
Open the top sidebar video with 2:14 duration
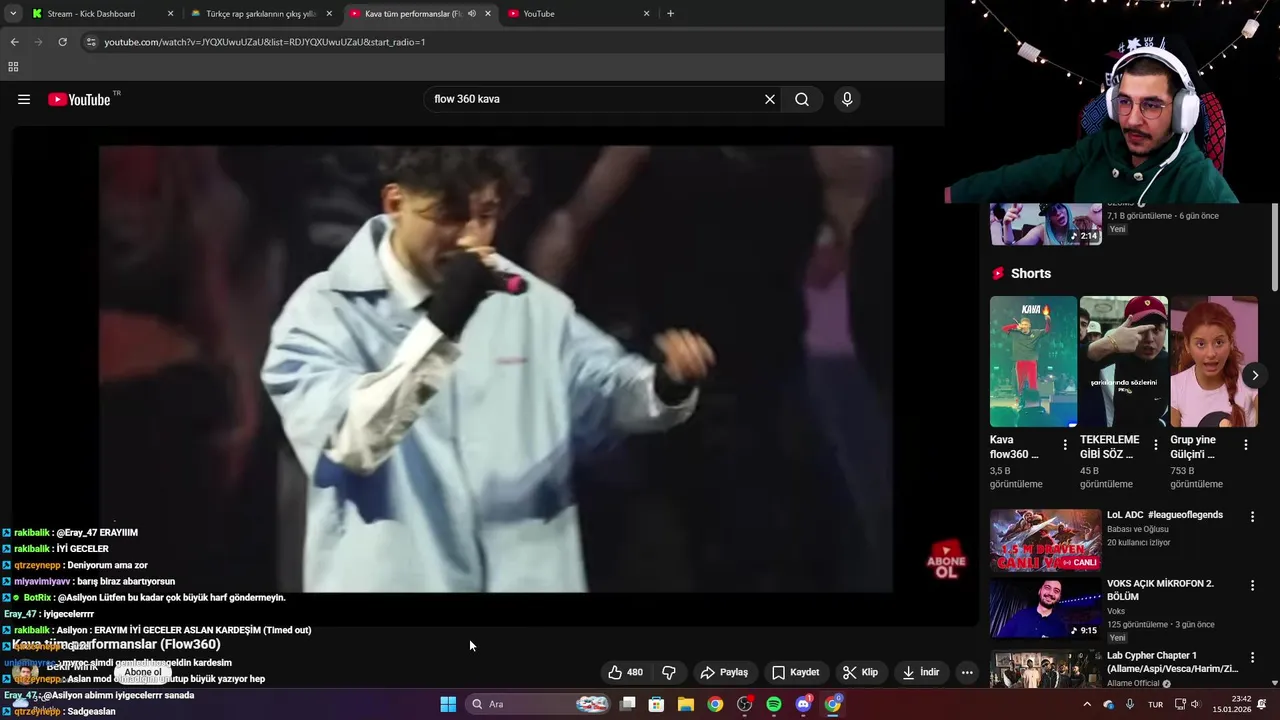(1045, 223)
